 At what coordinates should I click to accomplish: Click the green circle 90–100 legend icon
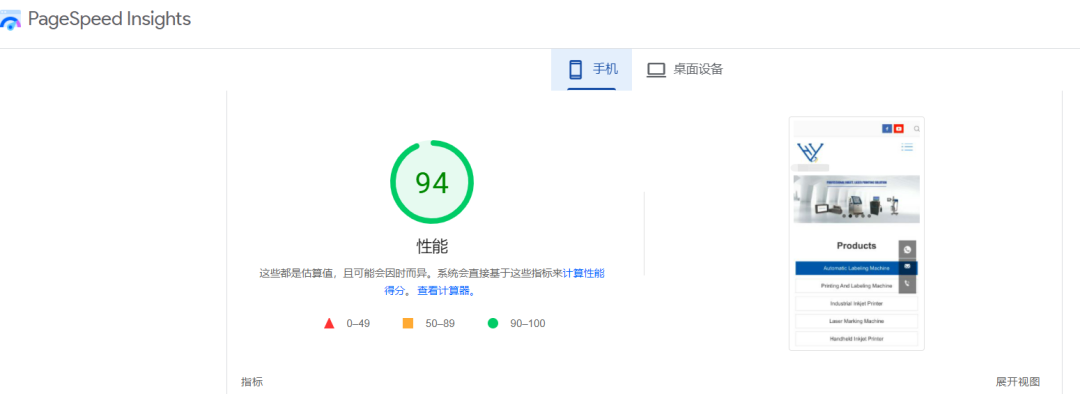(x=492, y=323)
